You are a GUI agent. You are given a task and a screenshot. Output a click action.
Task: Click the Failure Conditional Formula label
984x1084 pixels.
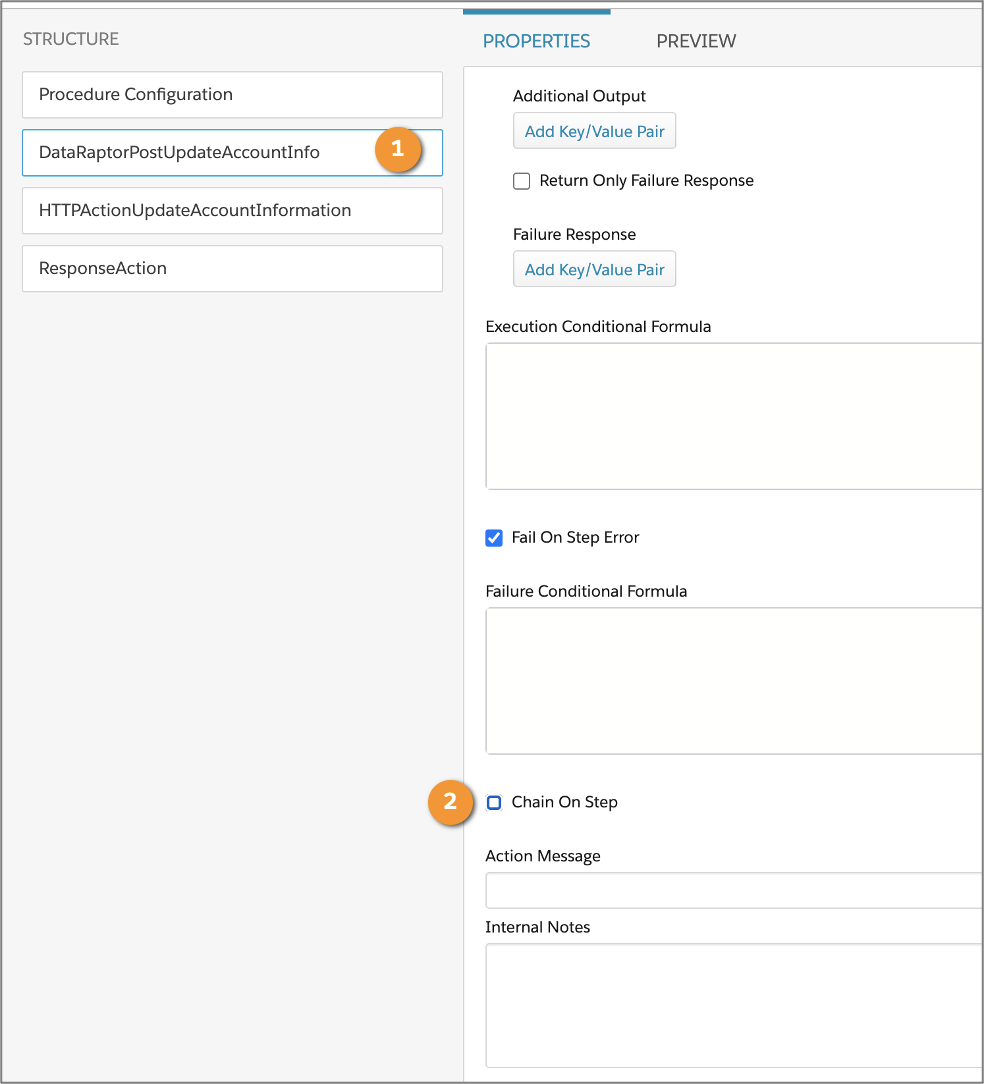(x=586, y=591)
